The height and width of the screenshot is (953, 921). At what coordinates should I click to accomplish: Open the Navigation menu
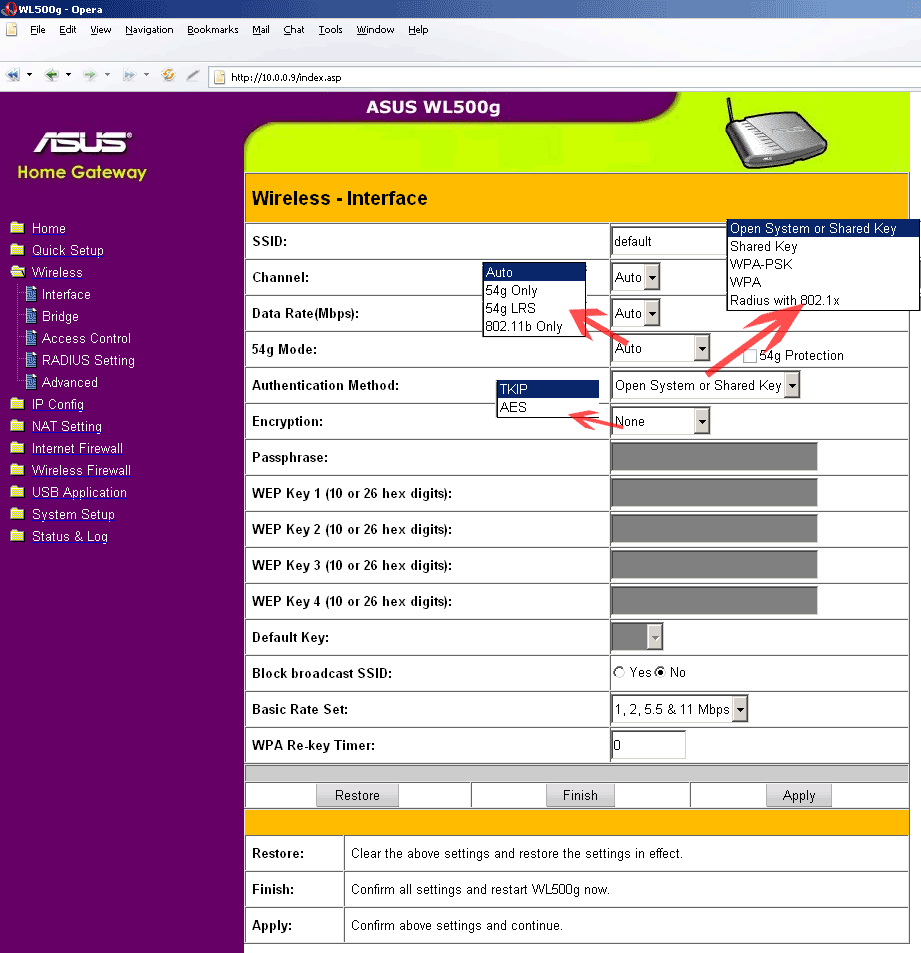click(149, 30)
